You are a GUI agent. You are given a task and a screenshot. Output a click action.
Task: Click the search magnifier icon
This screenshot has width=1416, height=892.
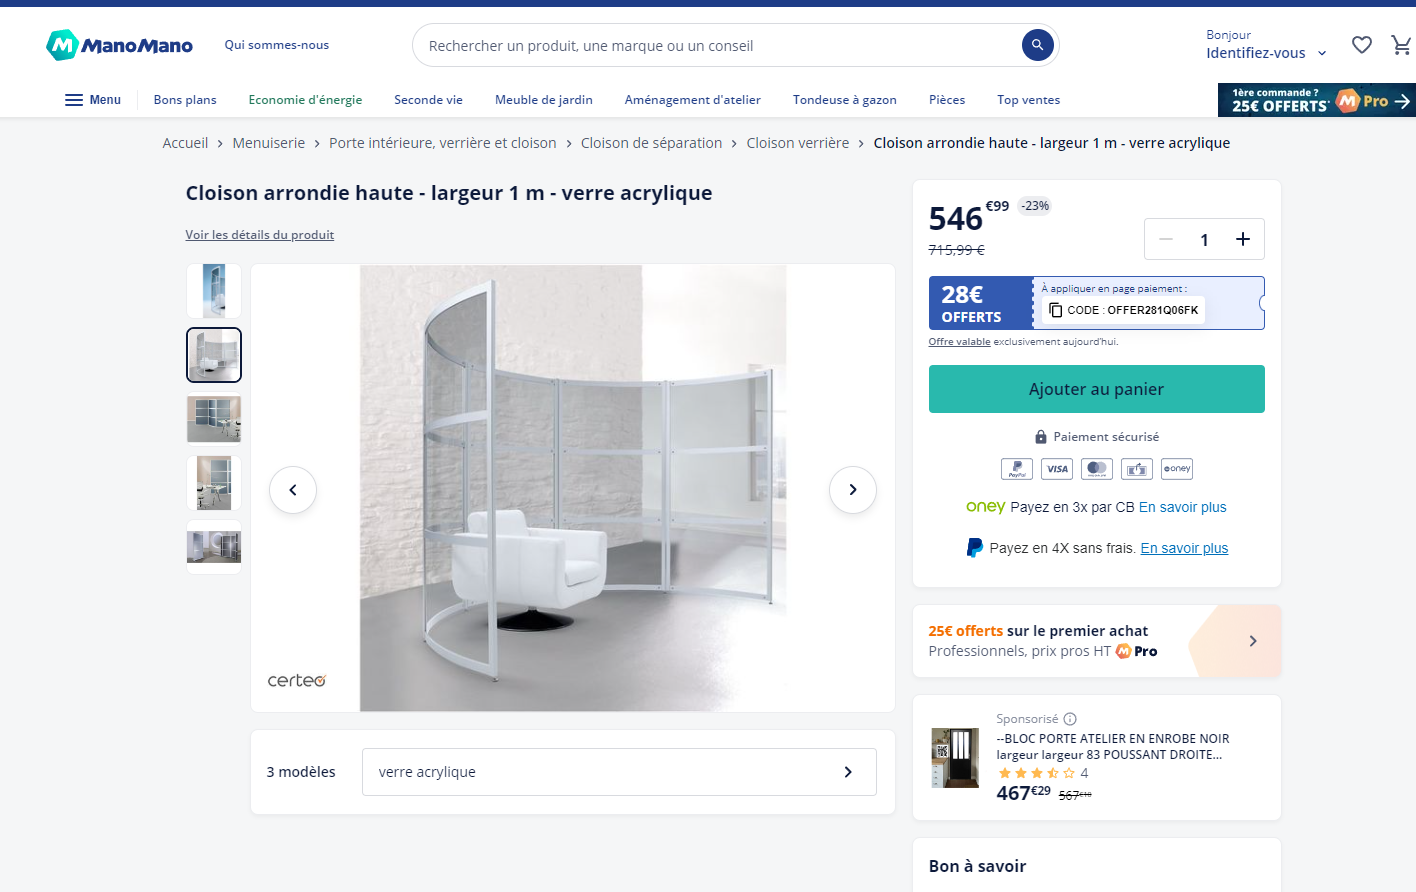click(1037, 45)
